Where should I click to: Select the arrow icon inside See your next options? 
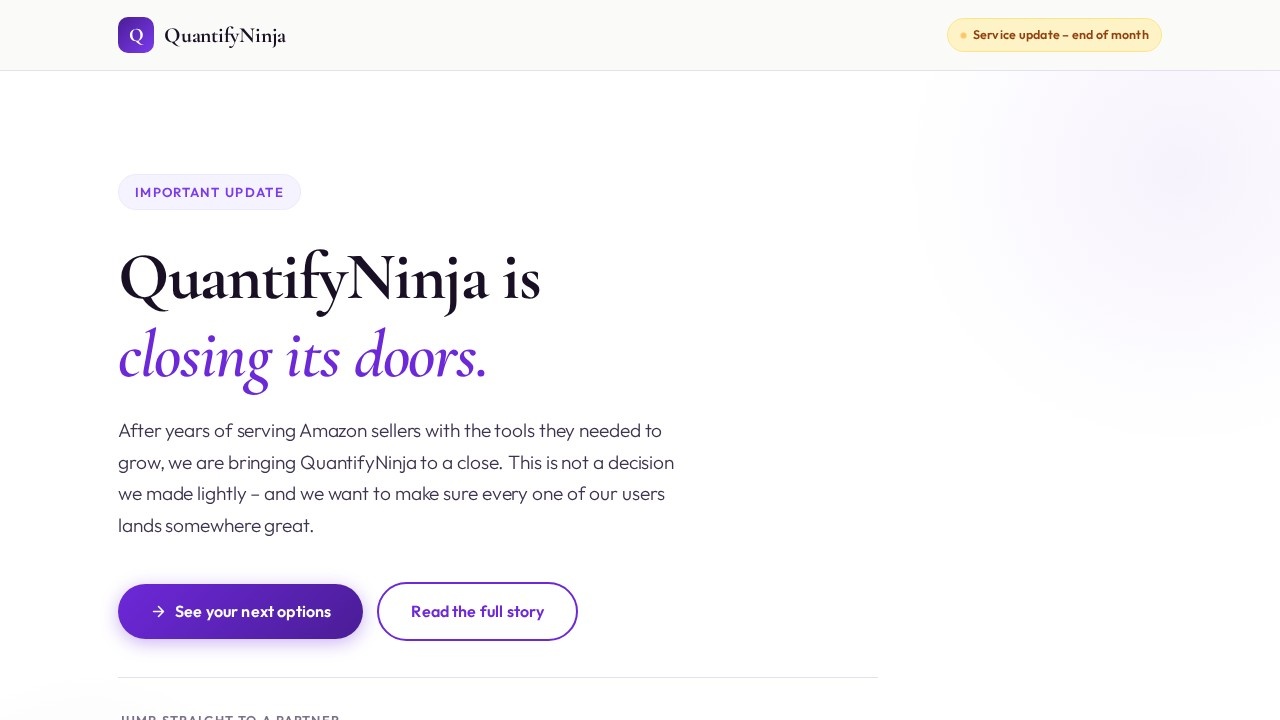[x=159, y=611]
